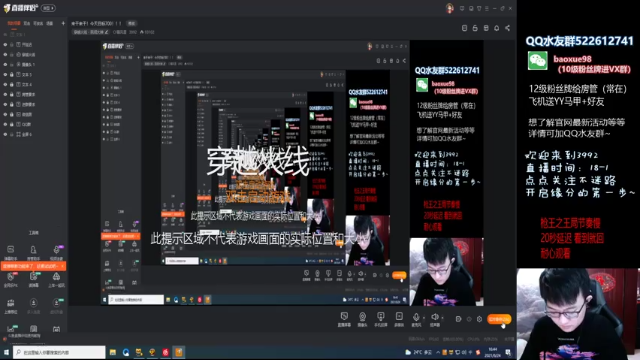Screen dimensions: 640x360
Task: Unlock the QQ群 source lock icon
Action: pyautogui.click(x=12, y=124)
